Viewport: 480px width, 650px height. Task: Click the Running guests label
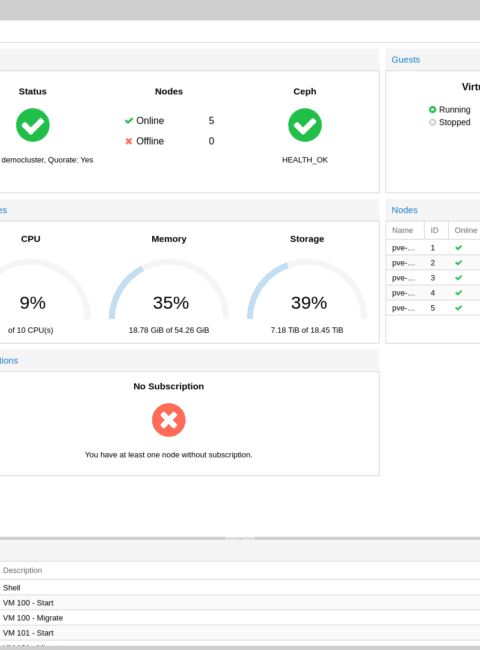pyautogui.click(x=455, y=109)
